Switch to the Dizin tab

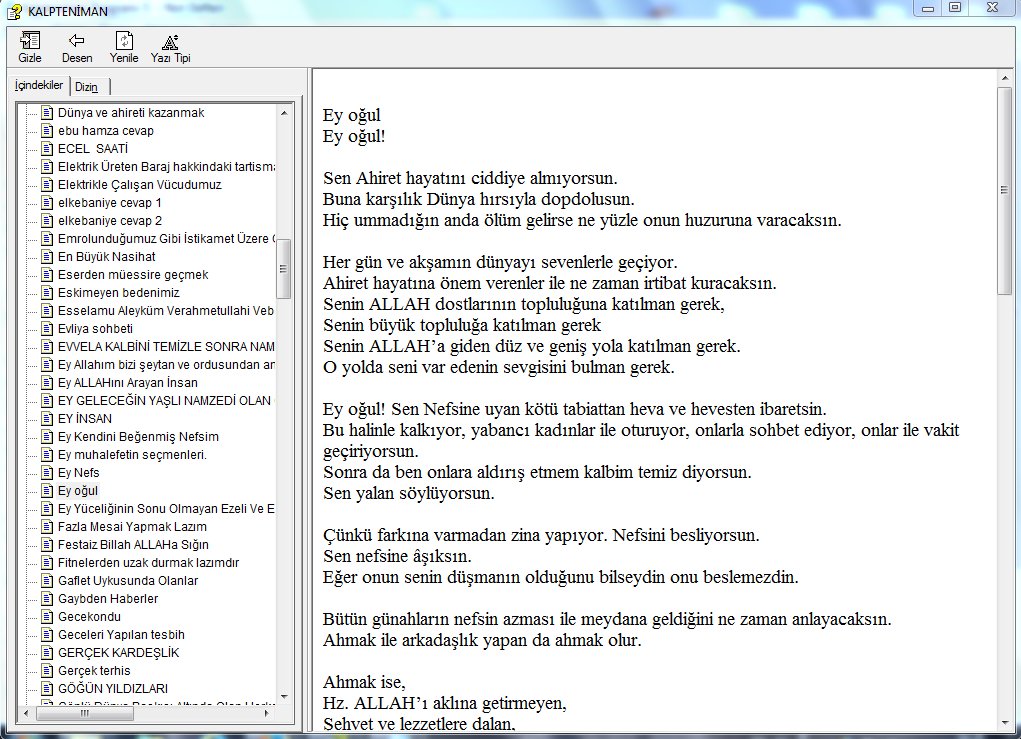(88, 87)
